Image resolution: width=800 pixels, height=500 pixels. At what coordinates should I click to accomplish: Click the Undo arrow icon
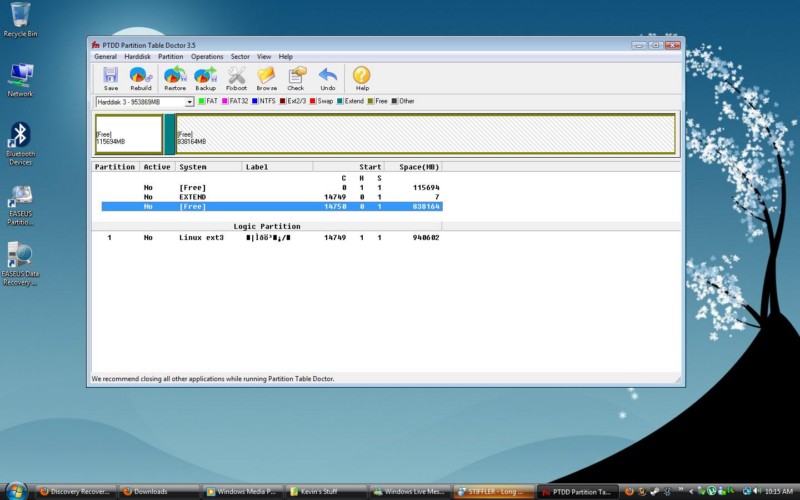(328, 78)
